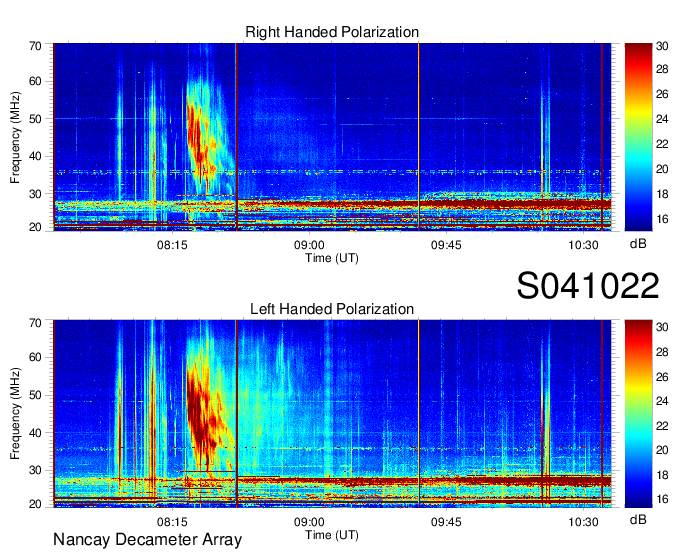Click the dB unit label beside the Left Handed colorbar
The image size is (680, 552).
click(638, 519)
